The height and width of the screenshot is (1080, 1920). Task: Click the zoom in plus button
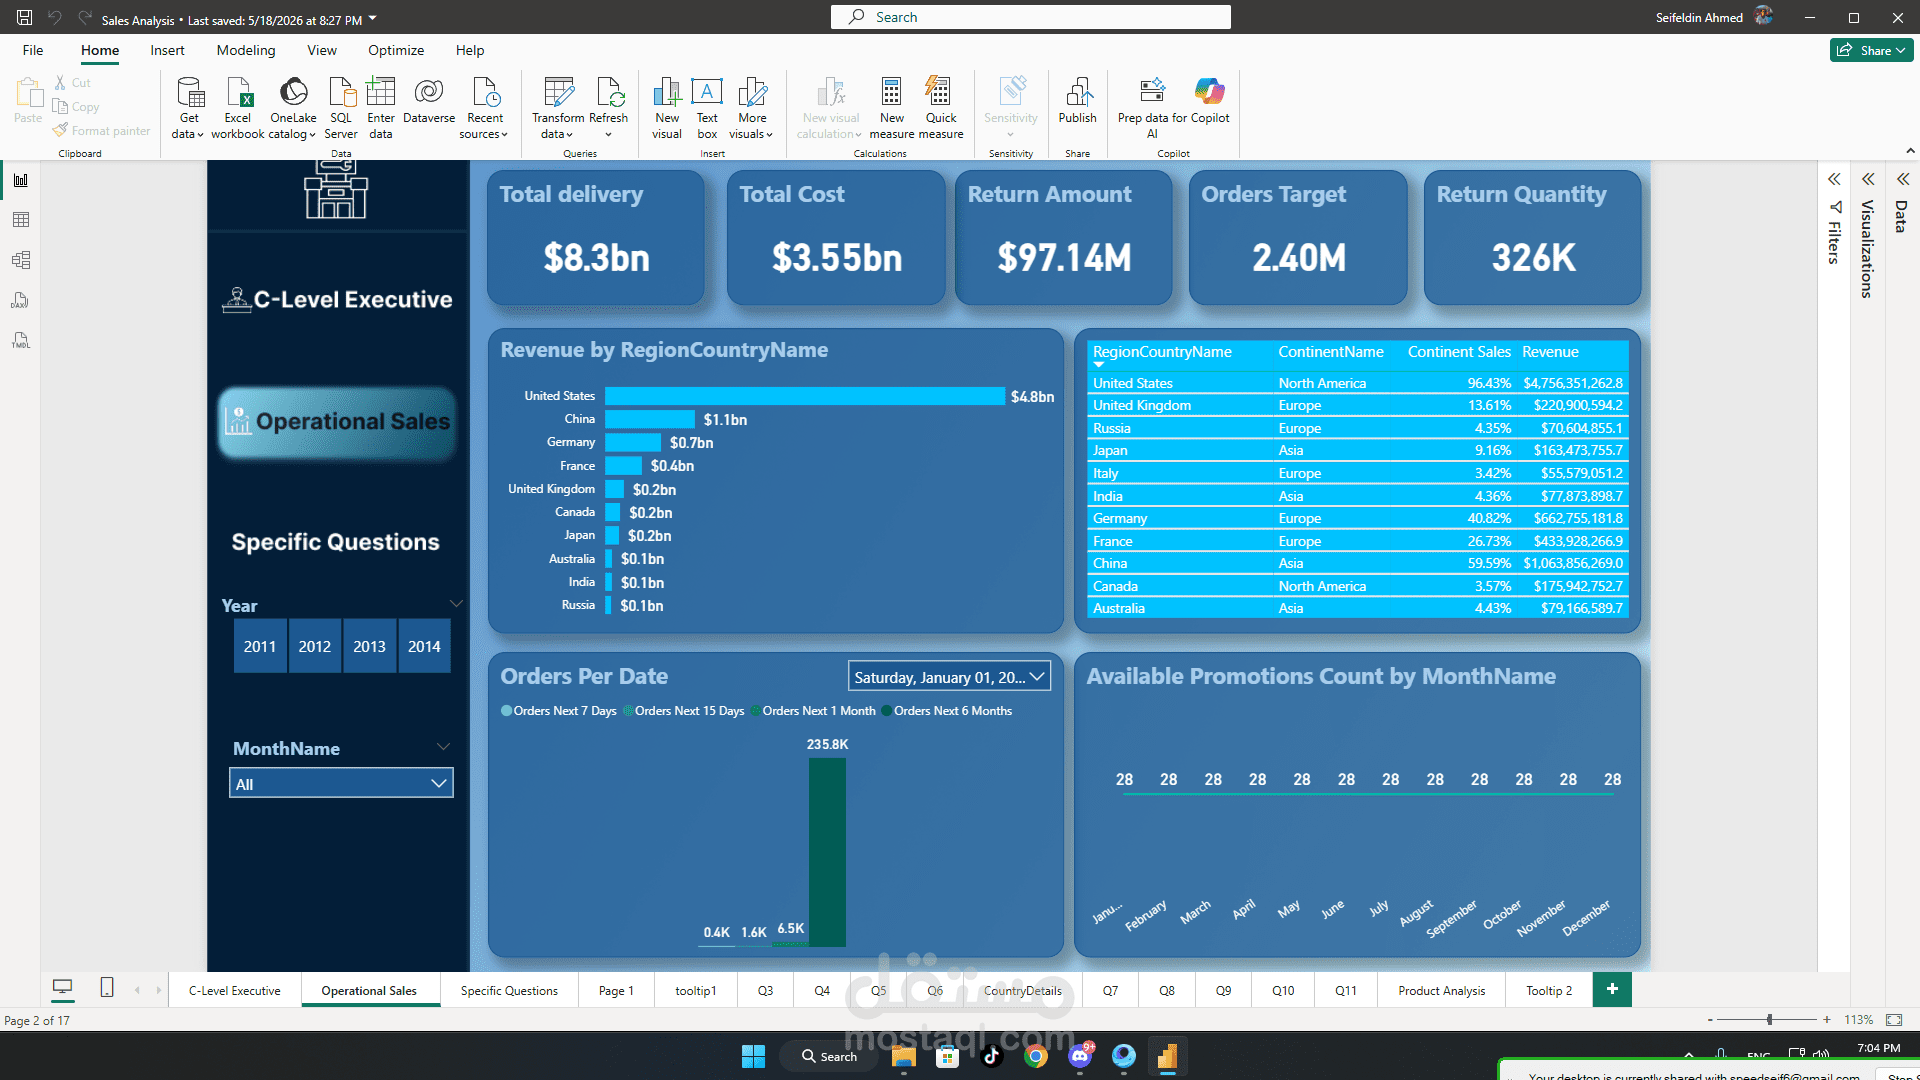click(1827, 1019)
